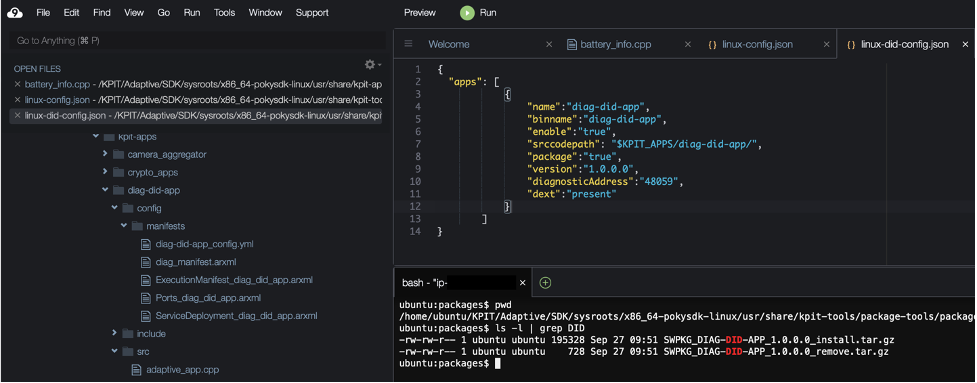This screenshot has height=383, width=977.
Task: Focus the Go to Anything search field
Action: point(198,40)
